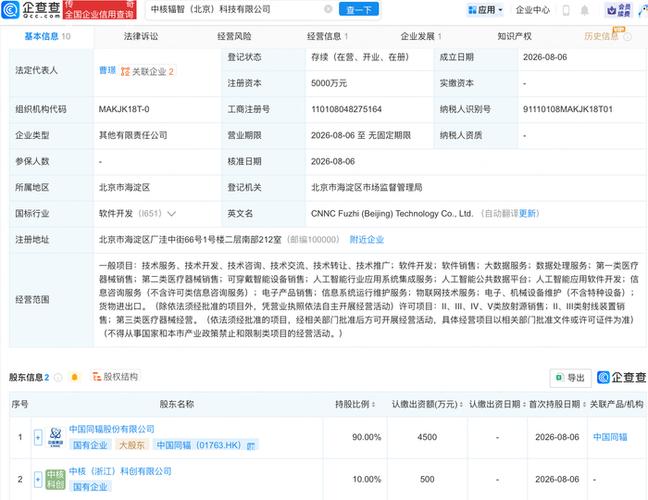Click 中国同辐 company logo thumbnail

55,437
